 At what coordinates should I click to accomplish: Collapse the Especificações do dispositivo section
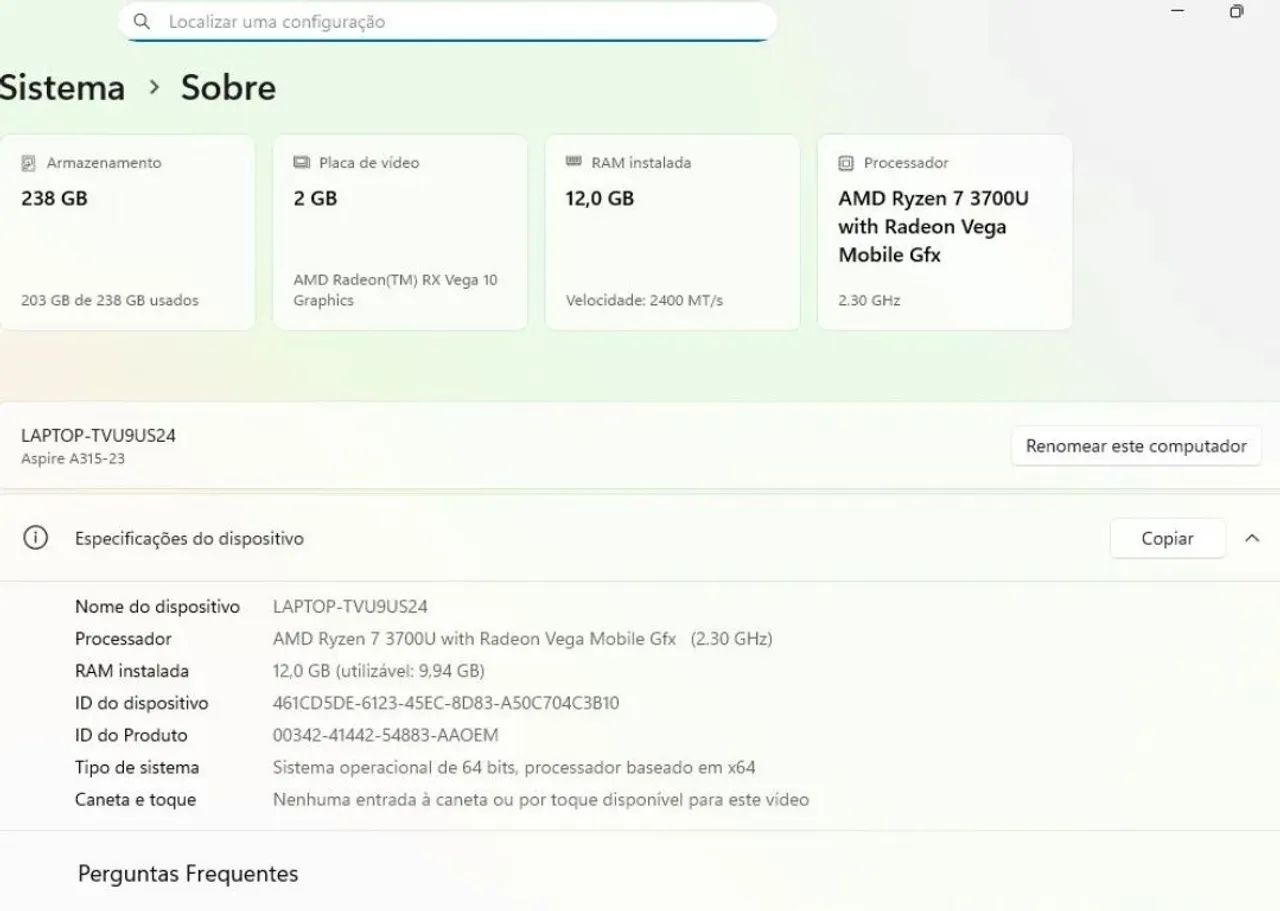click(1252, 538)
